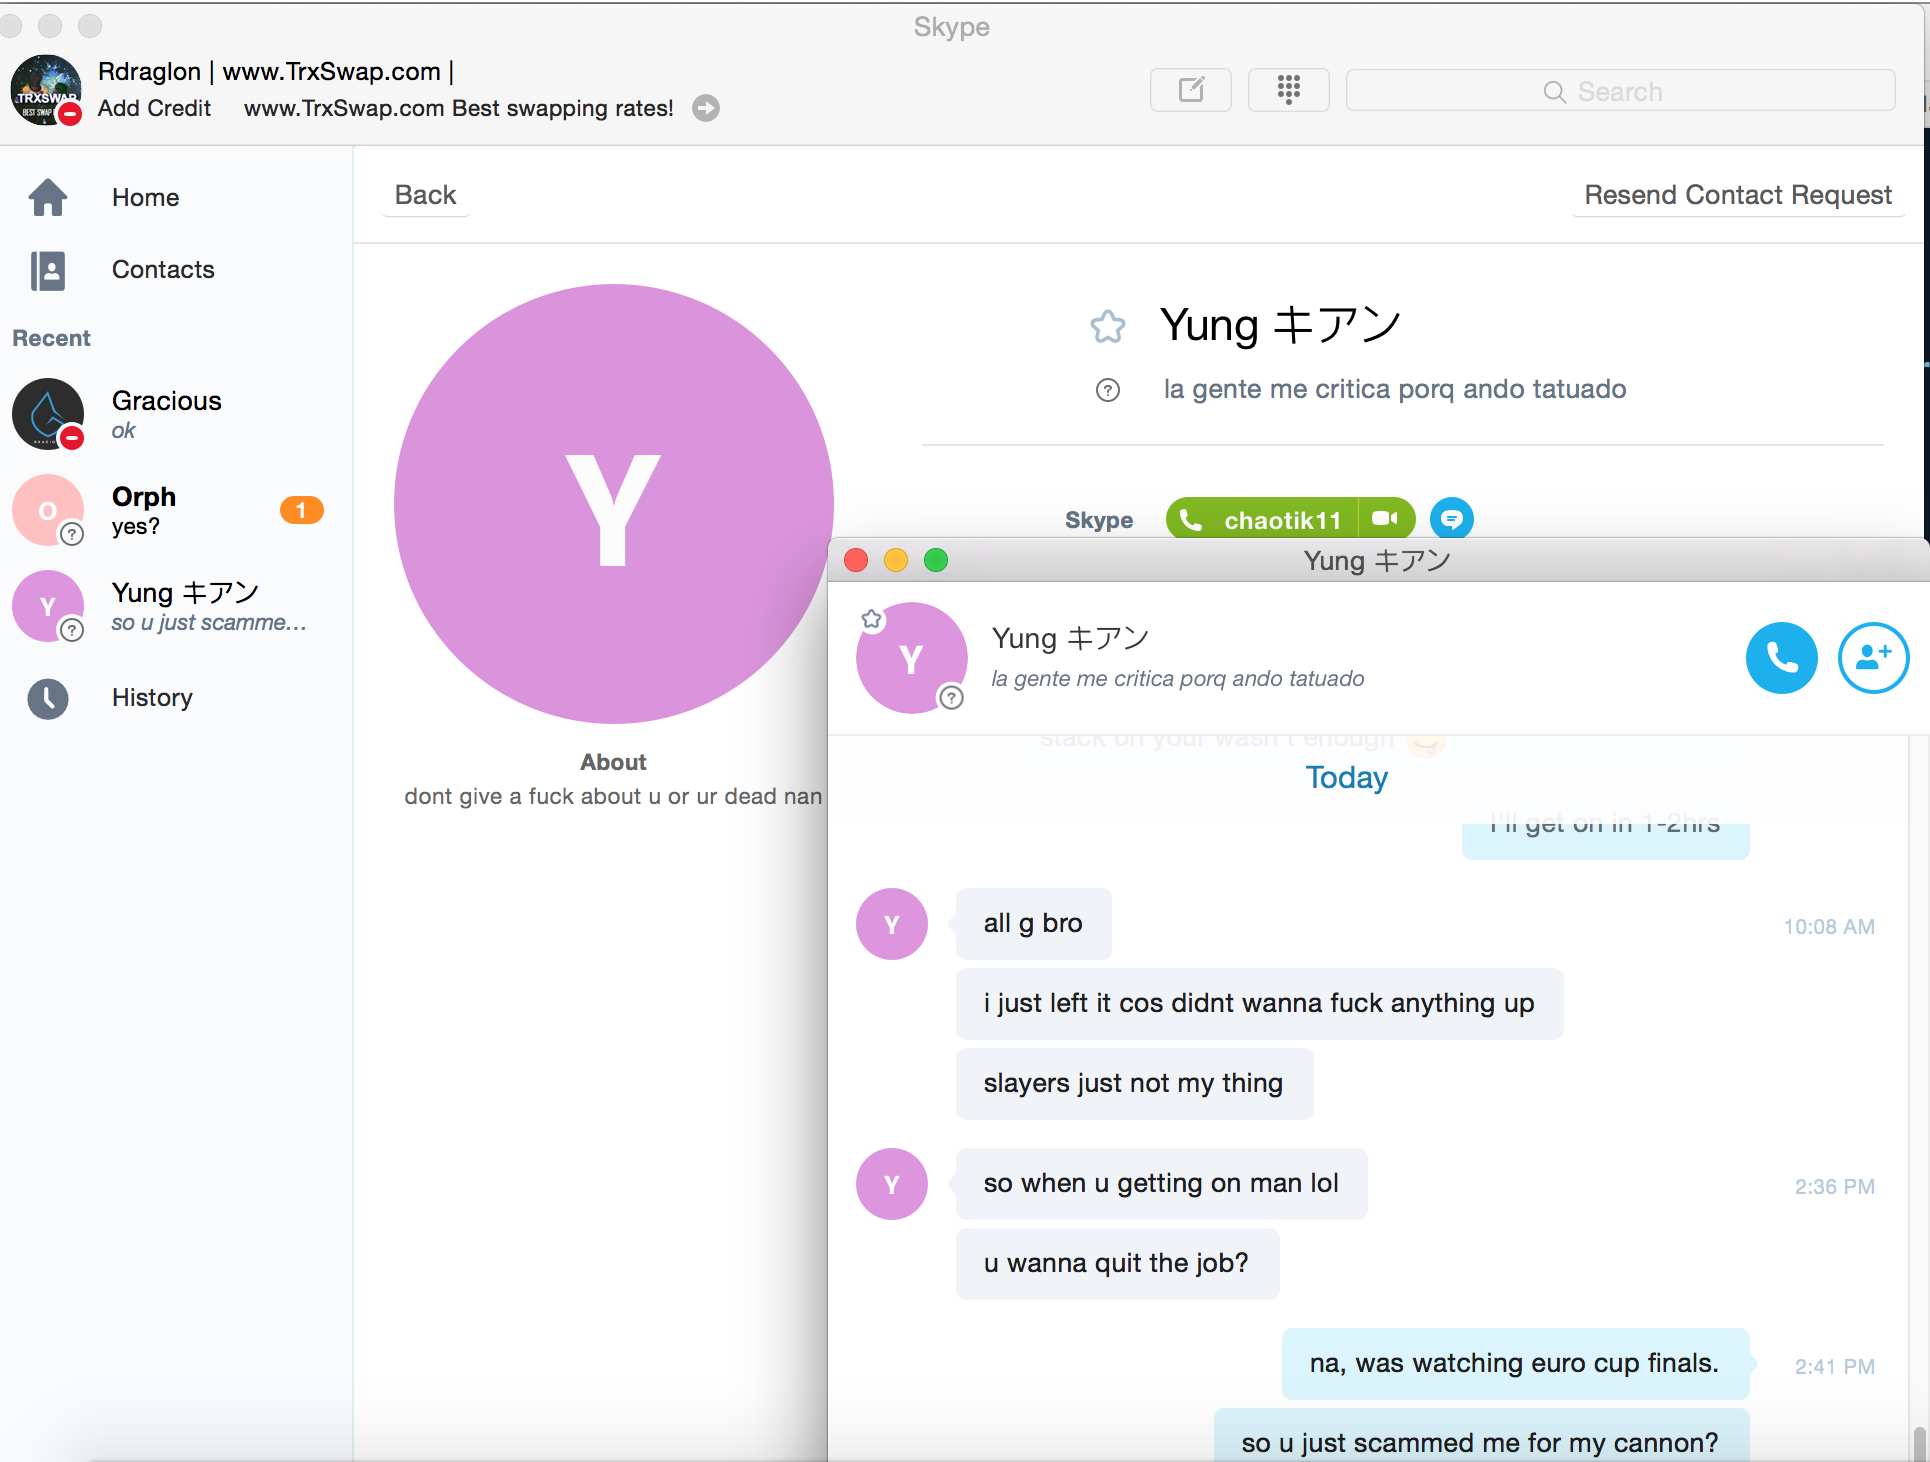Open the Gracious conversation
The image size is (1930, 1462).
click(166, 413)
